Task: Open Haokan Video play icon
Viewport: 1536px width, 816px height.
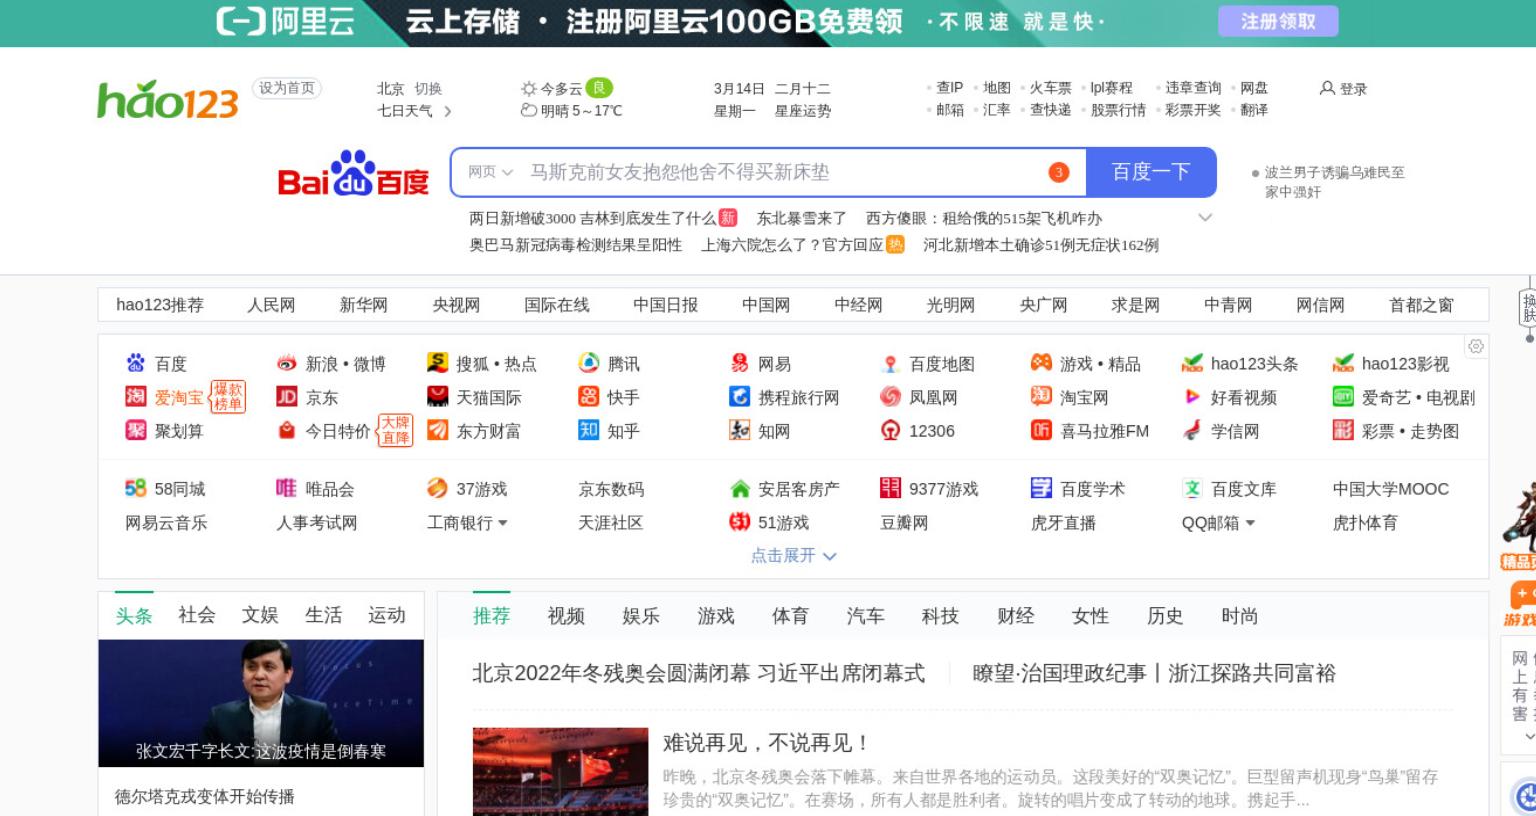Action: (x=1192, y=397)
